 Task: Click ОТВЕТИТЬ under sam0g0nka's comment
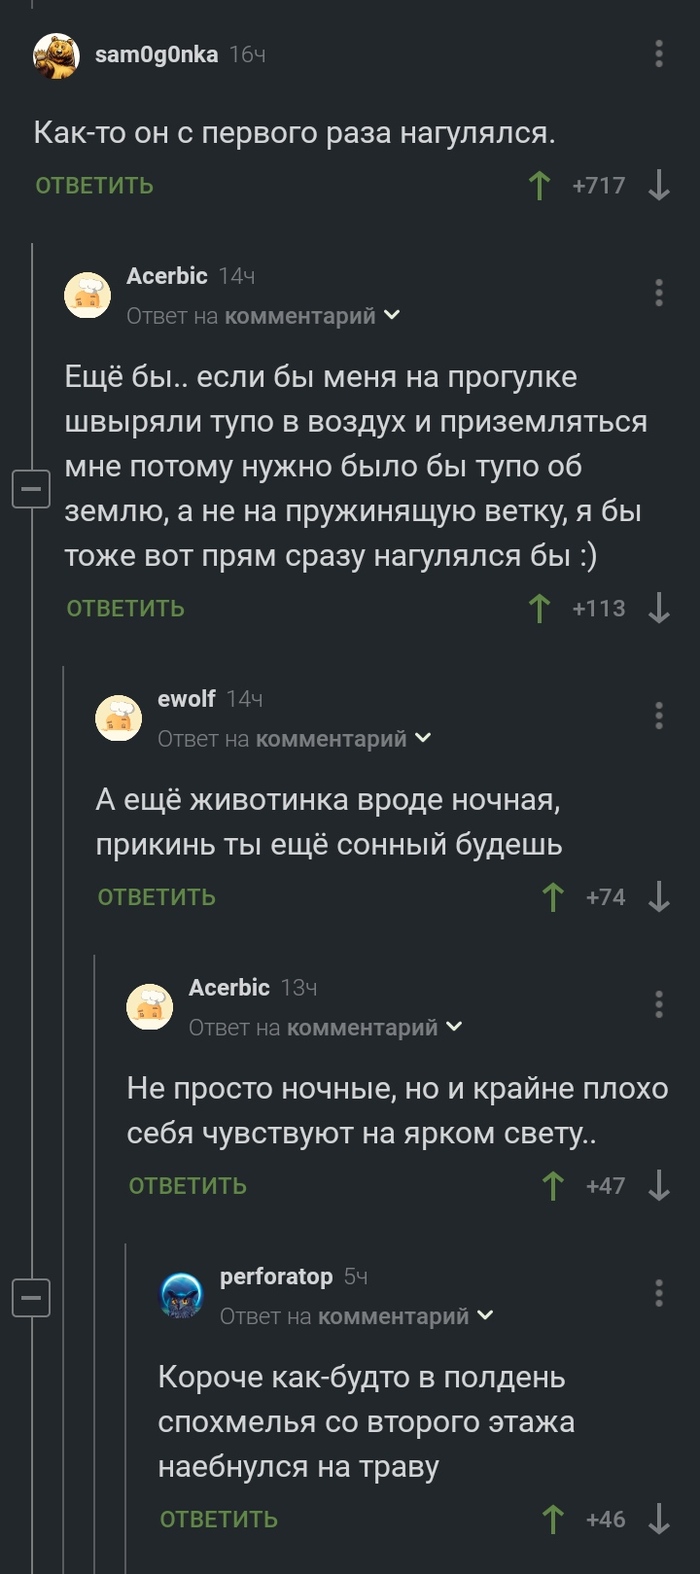(94, 185)
